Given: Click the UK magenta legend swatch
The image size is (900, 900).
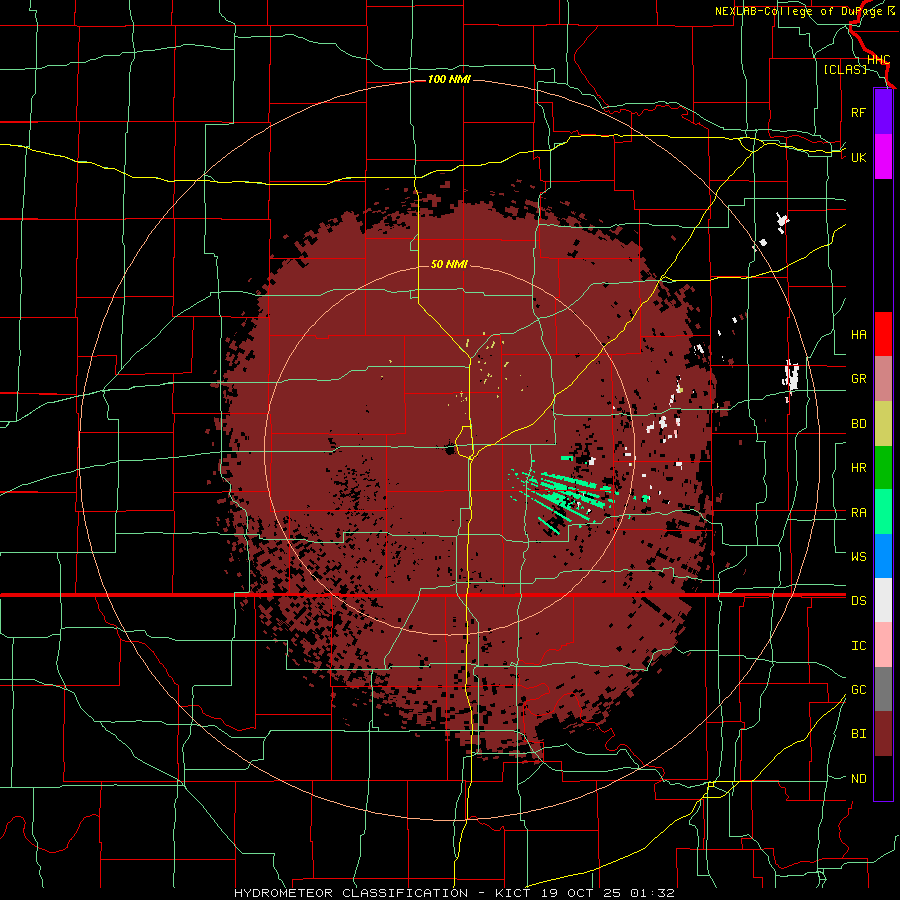Looking at the screenshot, I should (x=883, y=157).
